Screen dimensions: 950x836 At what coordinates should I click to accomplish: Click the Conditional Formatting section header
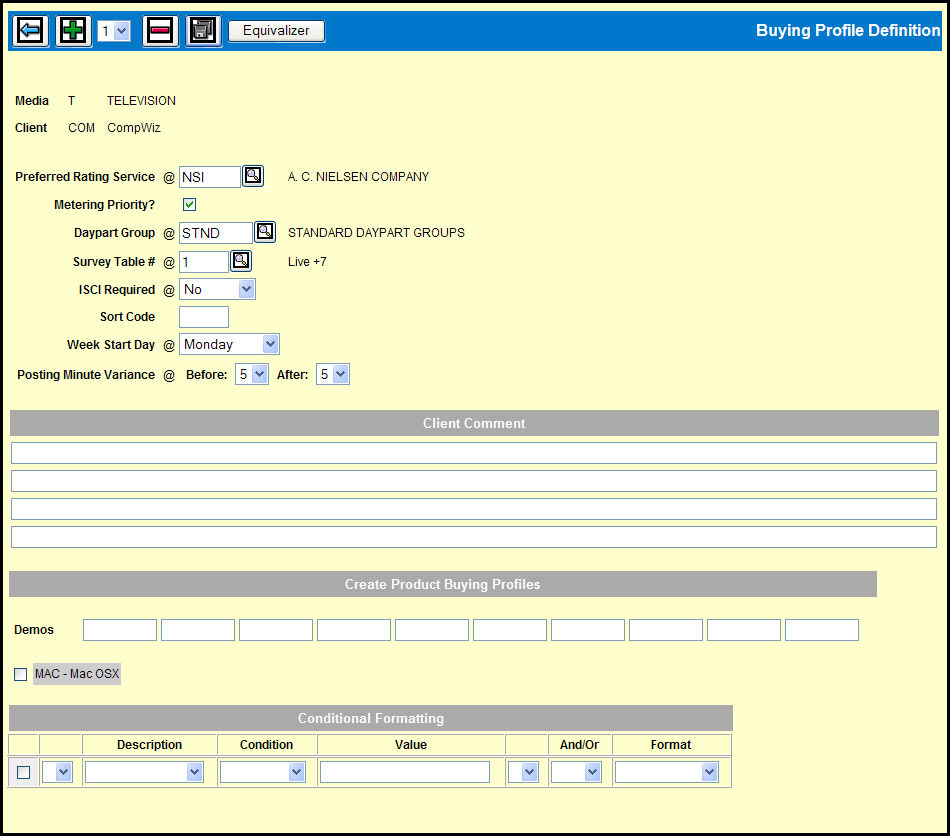[371, 718]
